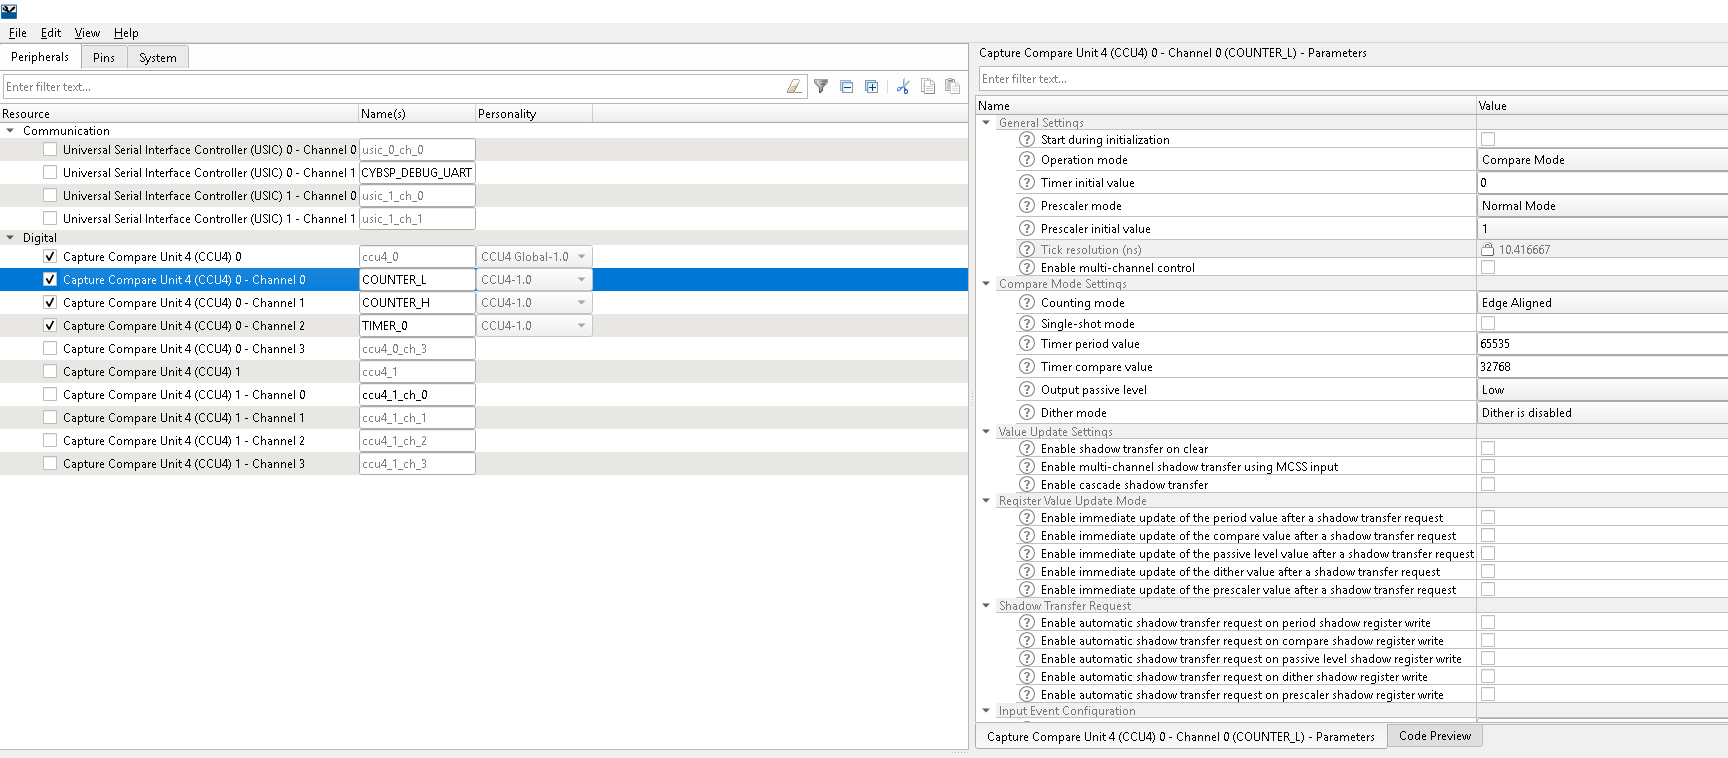Open help icon for Dither mode
Screen dimensions: 1728x758
[x=1027, y=413]
